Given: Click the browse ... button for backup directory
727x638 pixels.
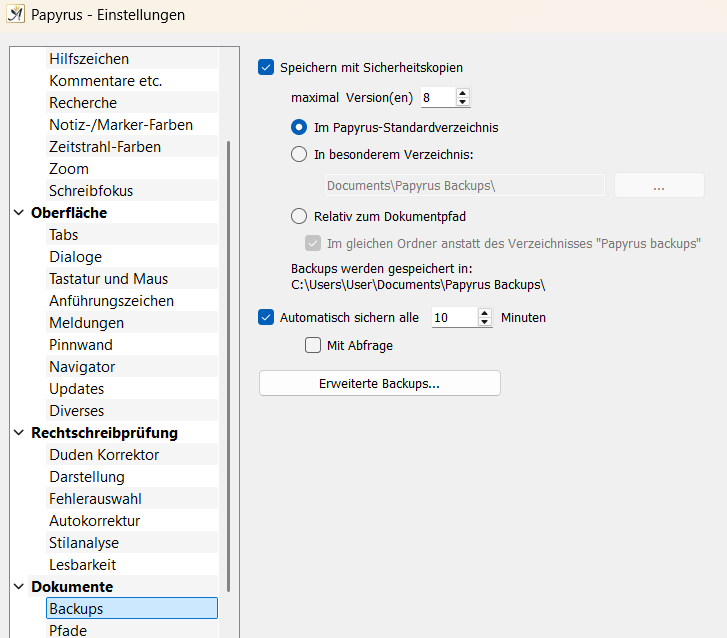Looking at the screenshot, I should 659,185.
